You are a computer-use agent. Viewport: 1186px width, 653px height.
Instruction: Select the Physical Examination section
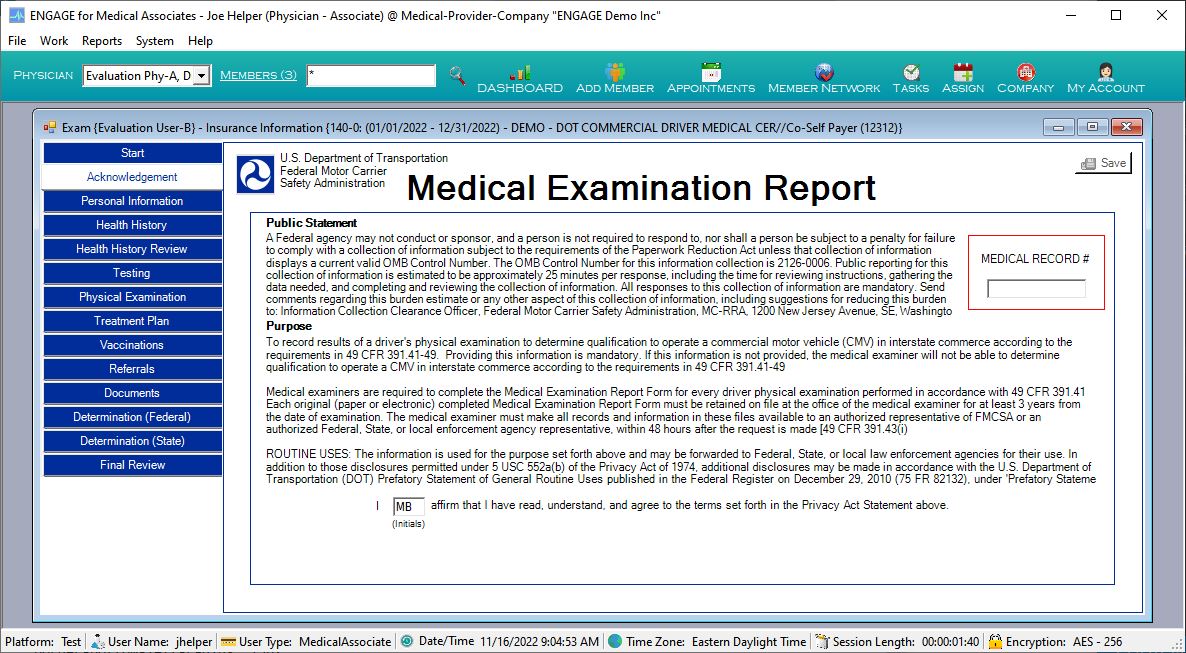coord(132,296)
